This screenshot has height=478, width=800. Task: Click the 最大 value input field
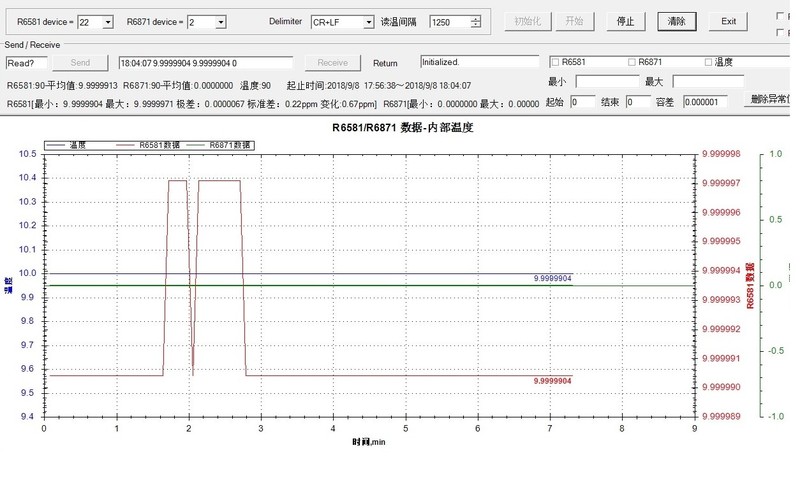click(707, 81)
